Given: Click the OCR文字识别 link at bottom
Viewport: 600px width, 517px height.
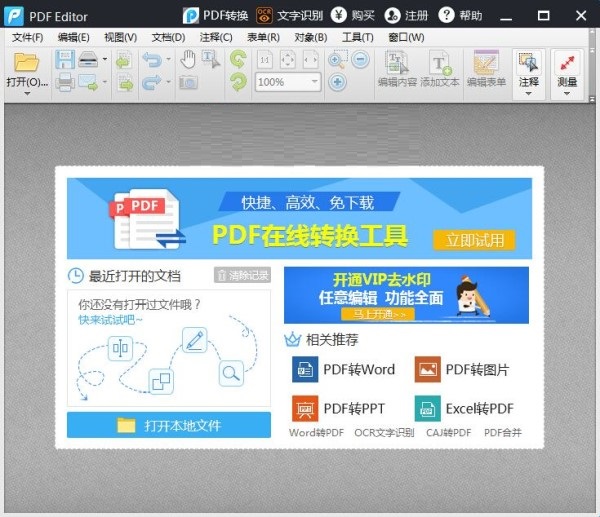Looking at the screenshot, I should [x=384, y=432].
